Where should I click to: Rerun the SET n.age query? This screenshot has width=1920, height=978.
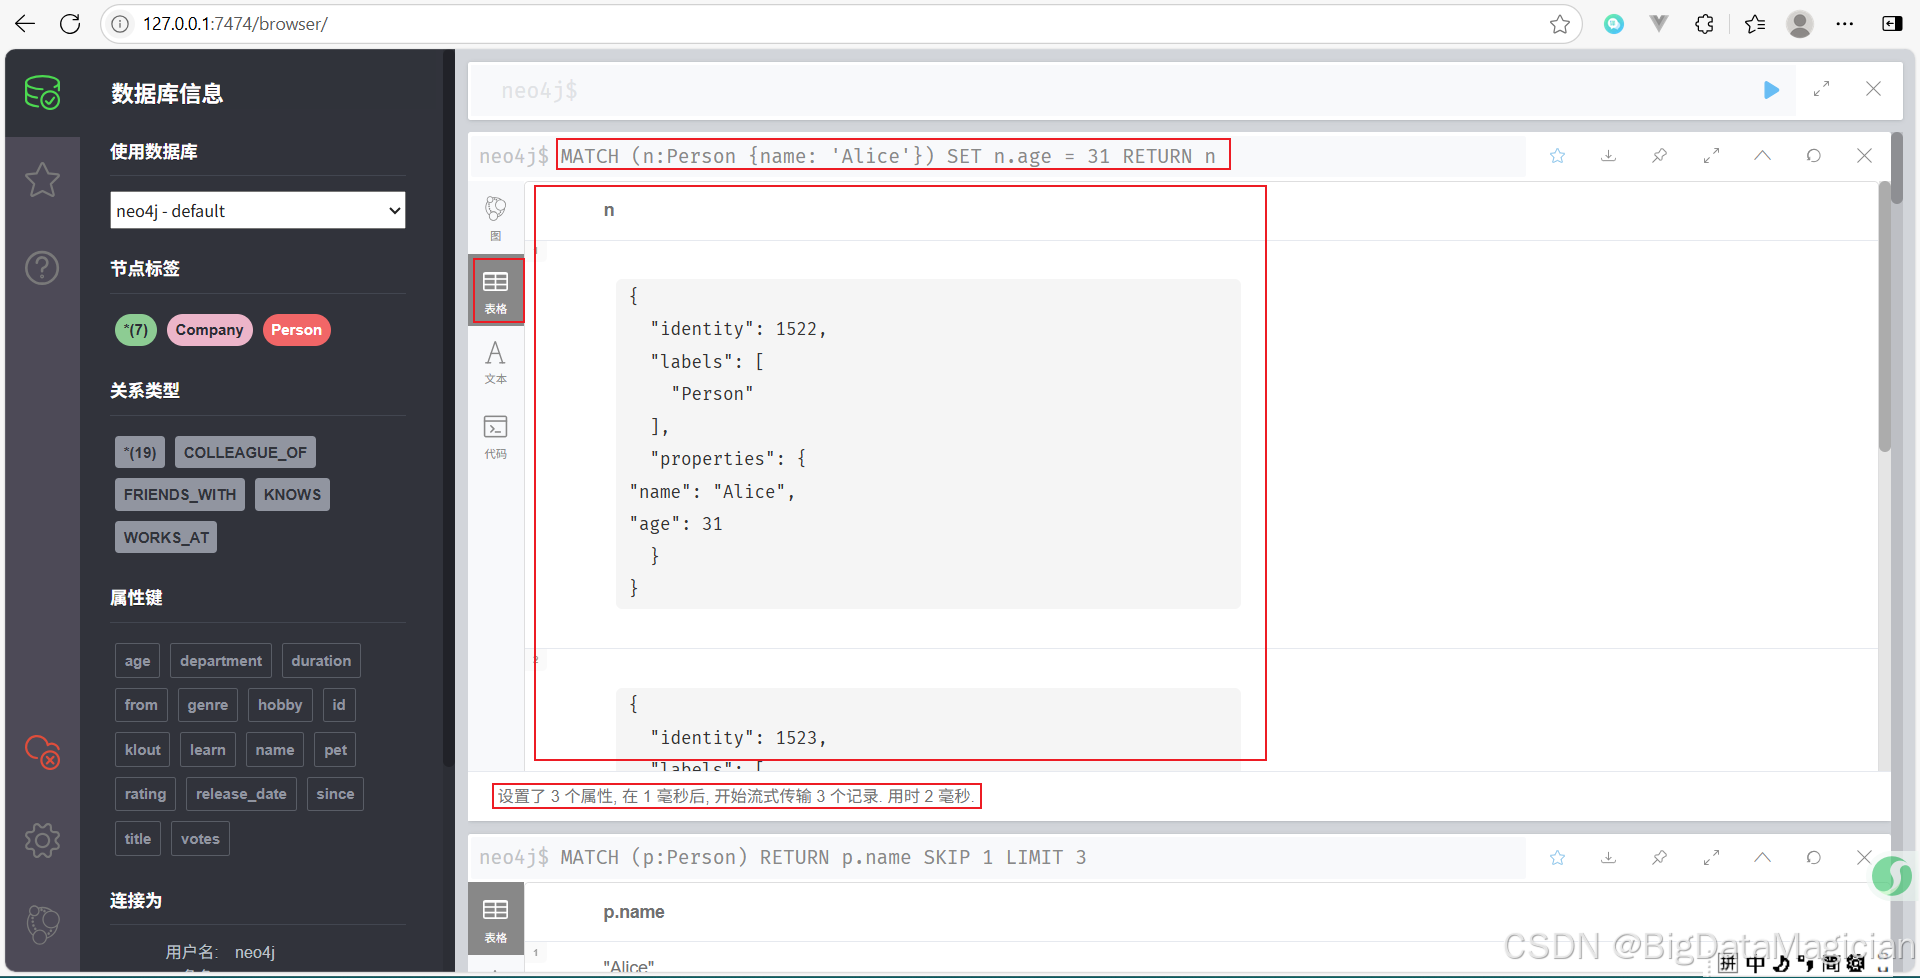click(1813, 156)
